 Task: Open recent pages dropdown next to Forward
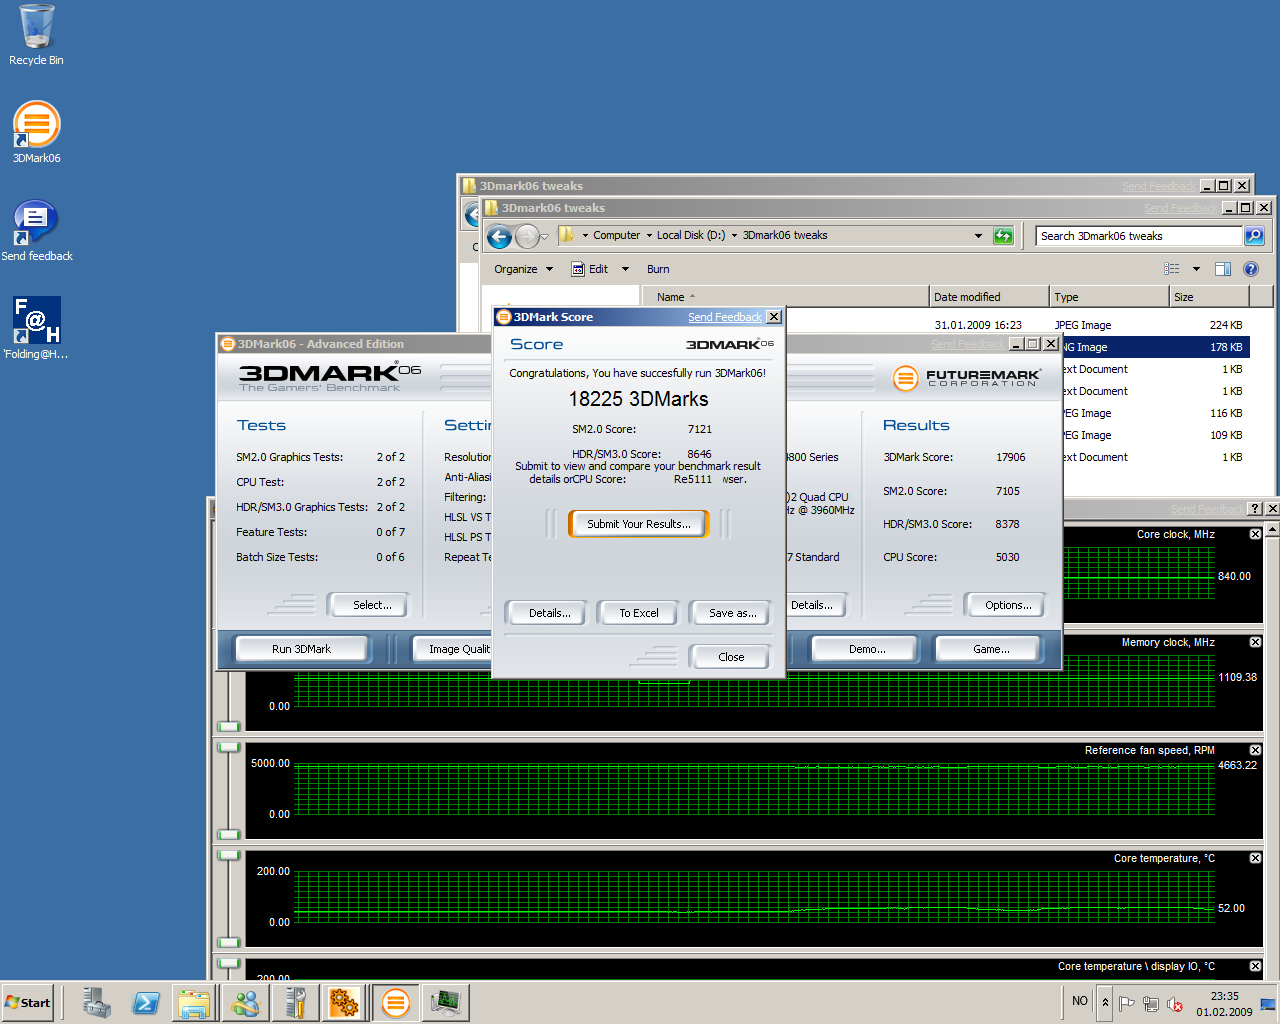[545, 237]
